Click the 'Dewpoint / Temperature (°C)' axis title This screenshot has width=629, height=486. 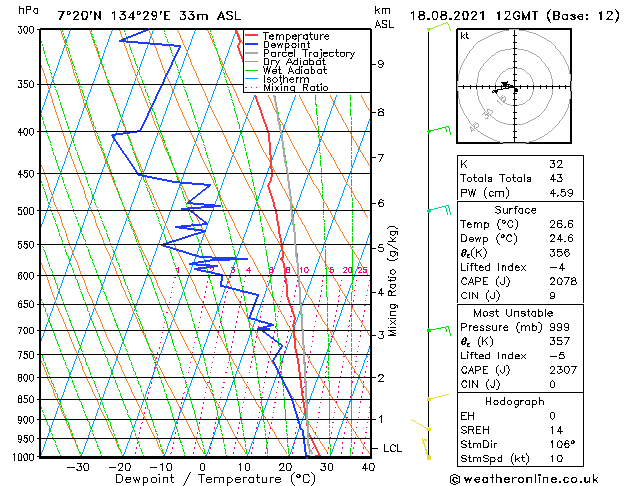tap(215, 479)
